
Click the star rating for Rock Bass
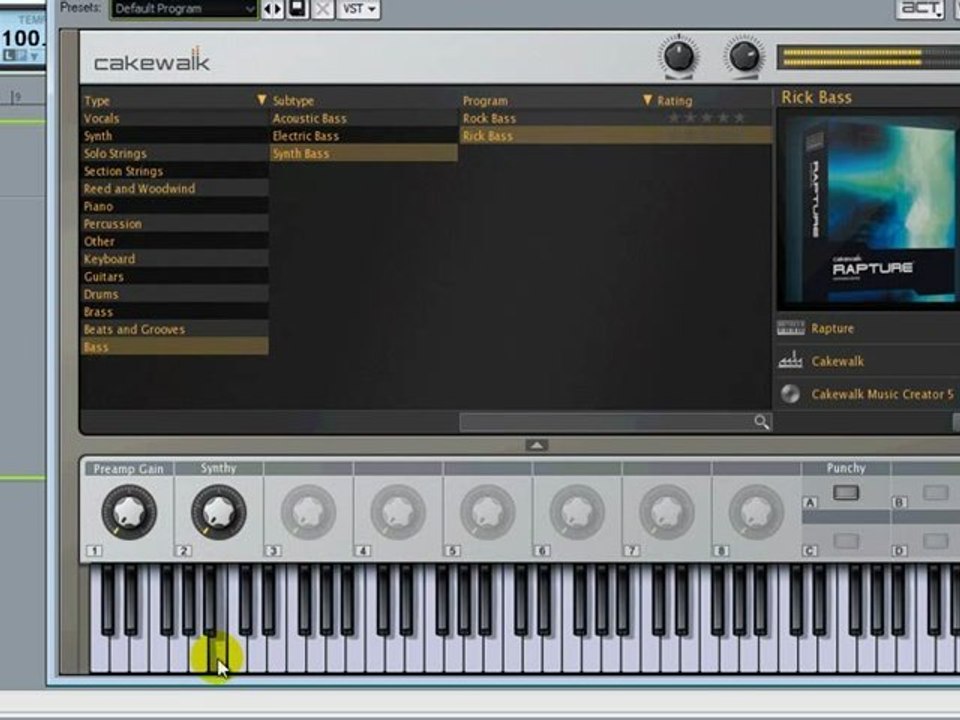coord(707,118)
